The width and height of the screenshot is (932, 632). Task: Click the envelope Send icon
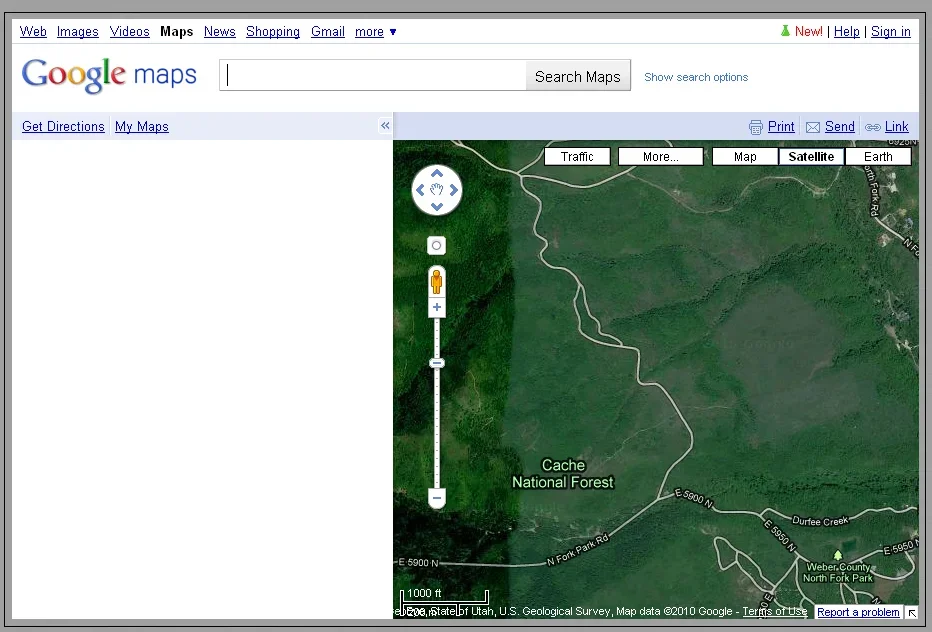tap(813, 127)
